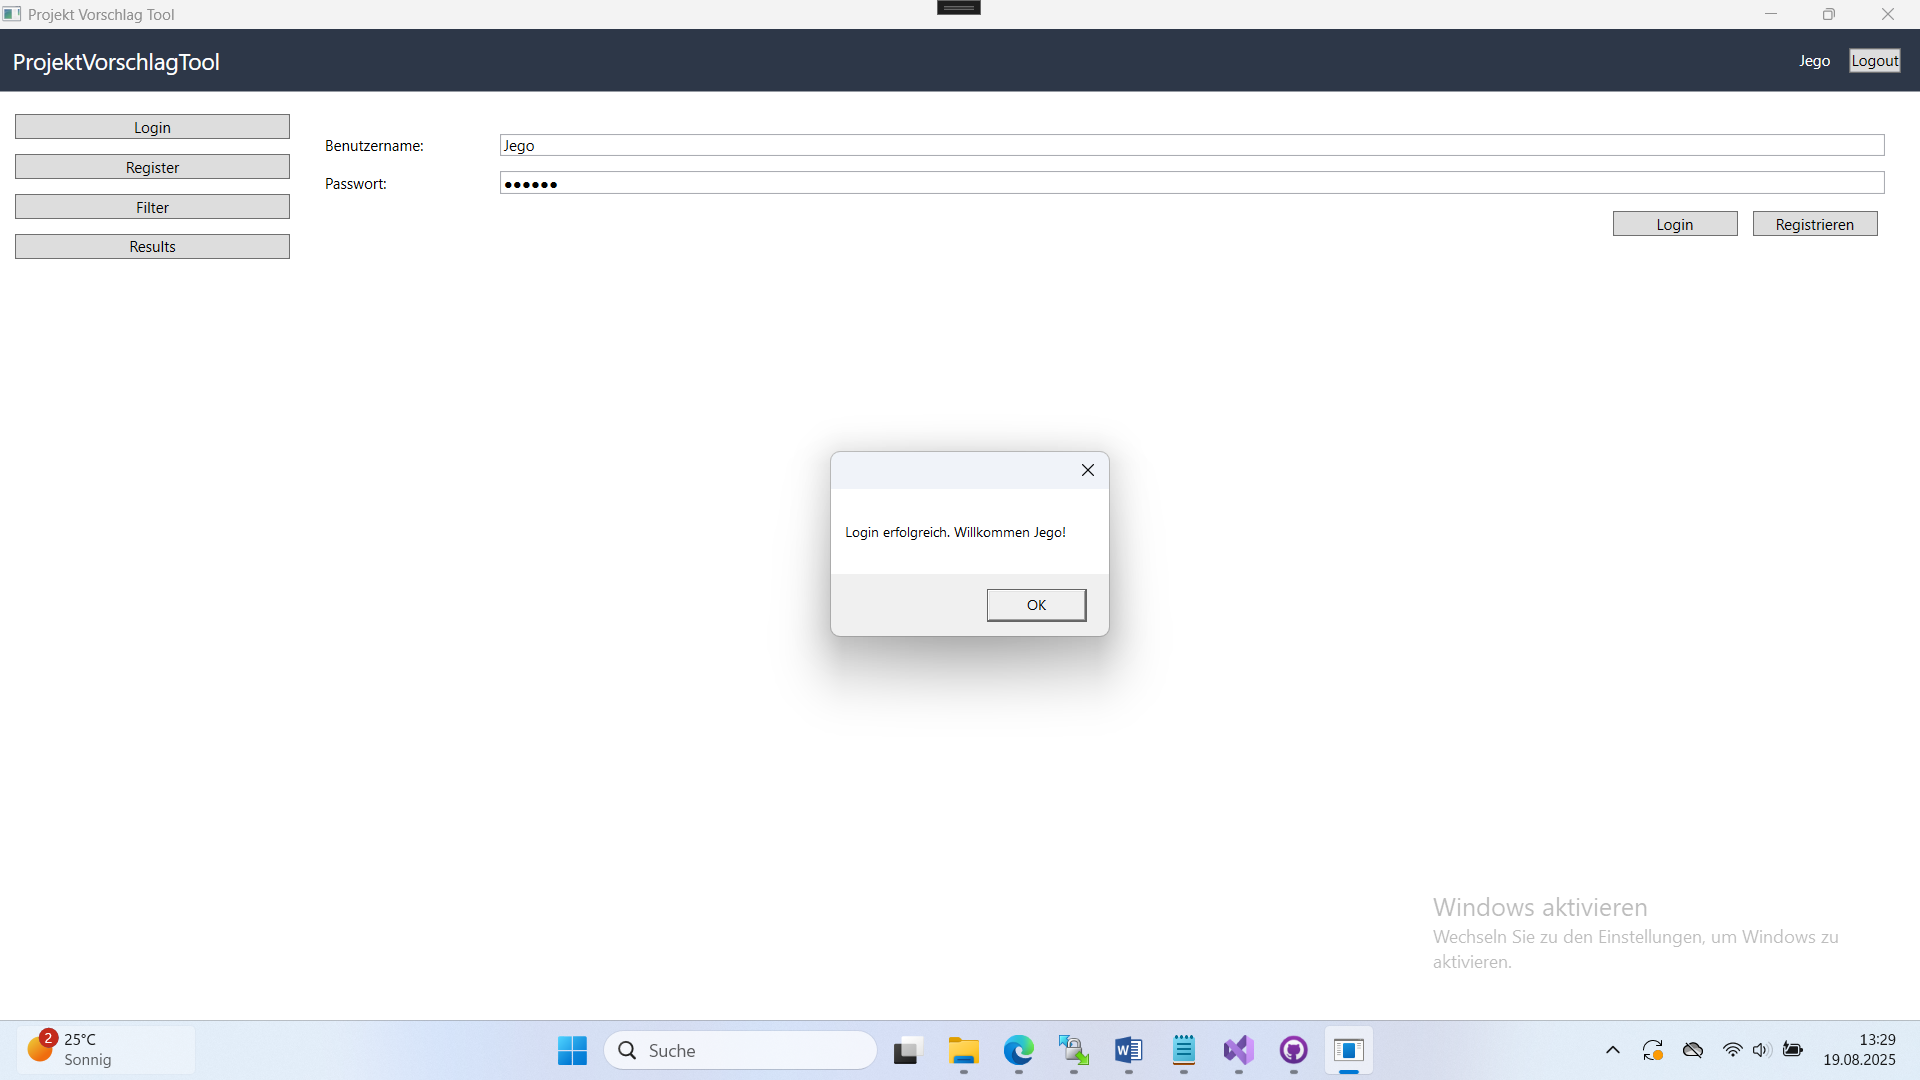Log out using the Logout button

click(x=1874, y=60)
